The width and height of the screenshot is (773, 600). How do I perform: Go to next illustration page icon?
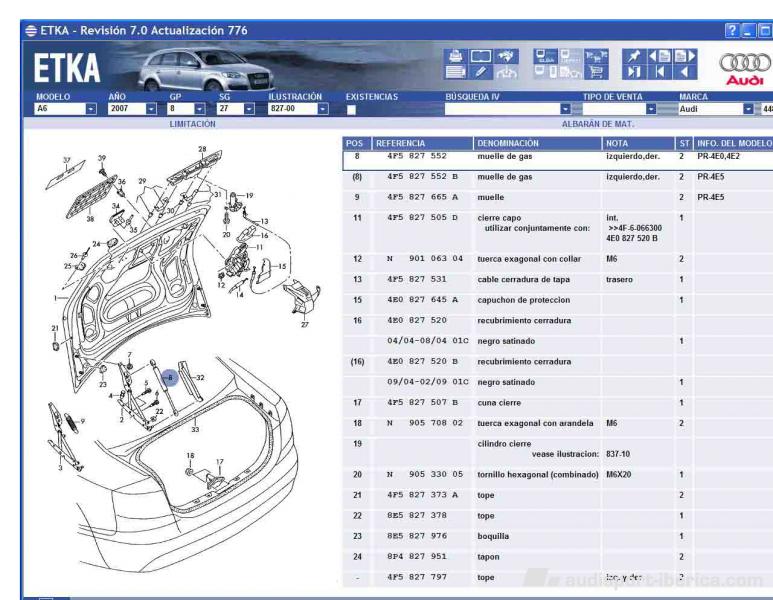coord(685,56)
